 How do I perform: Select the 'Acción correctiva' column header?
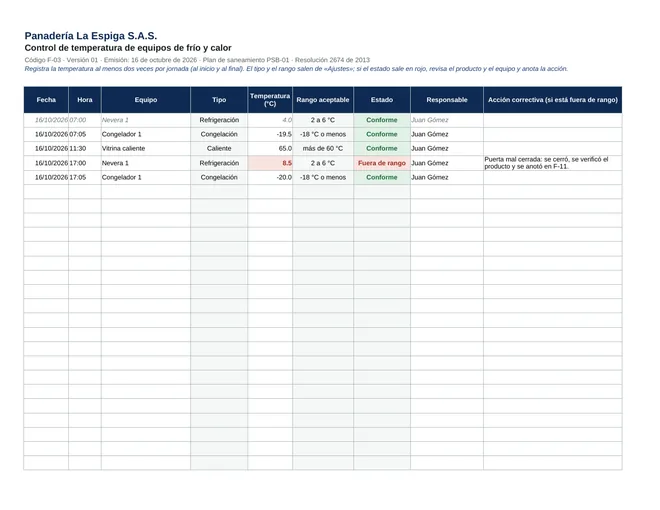click(553, 100)
